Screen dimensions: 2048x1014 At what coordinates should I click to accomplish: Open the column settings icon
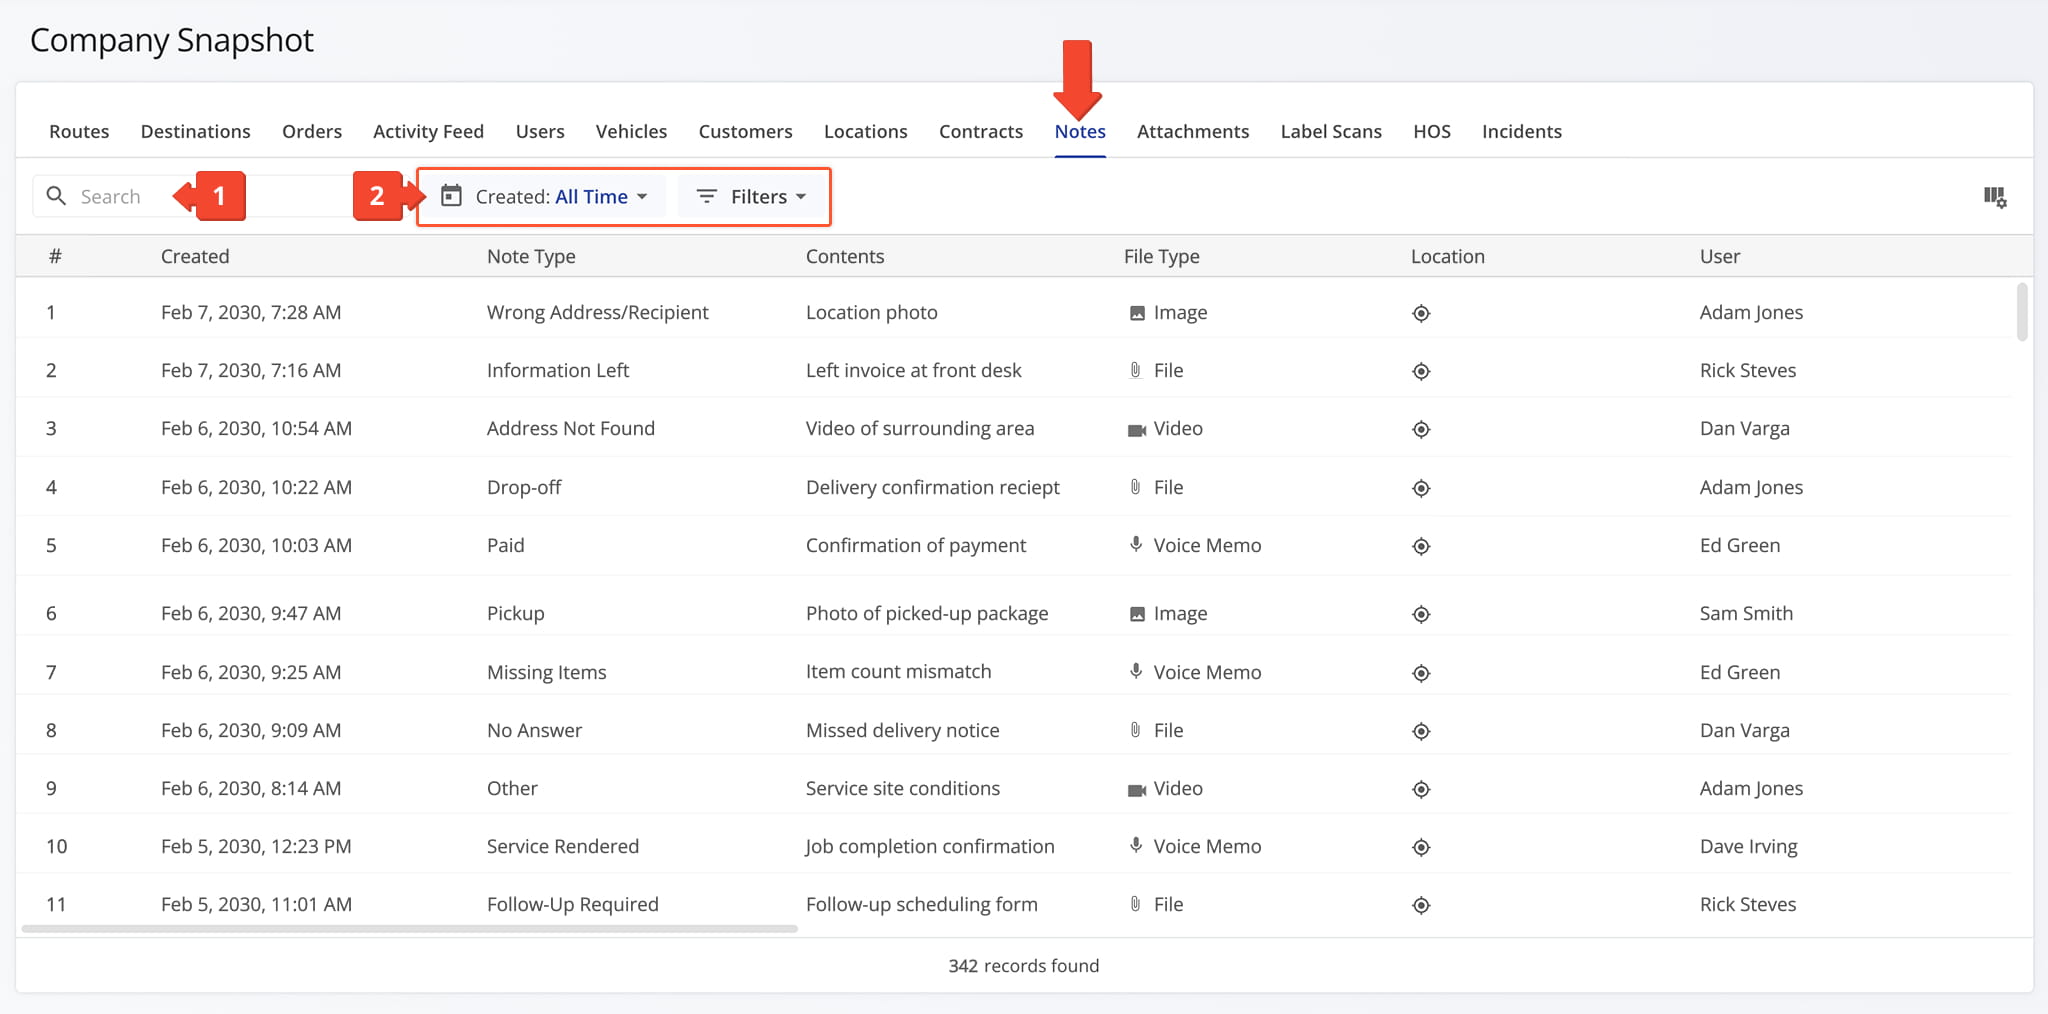(1995, 197)
